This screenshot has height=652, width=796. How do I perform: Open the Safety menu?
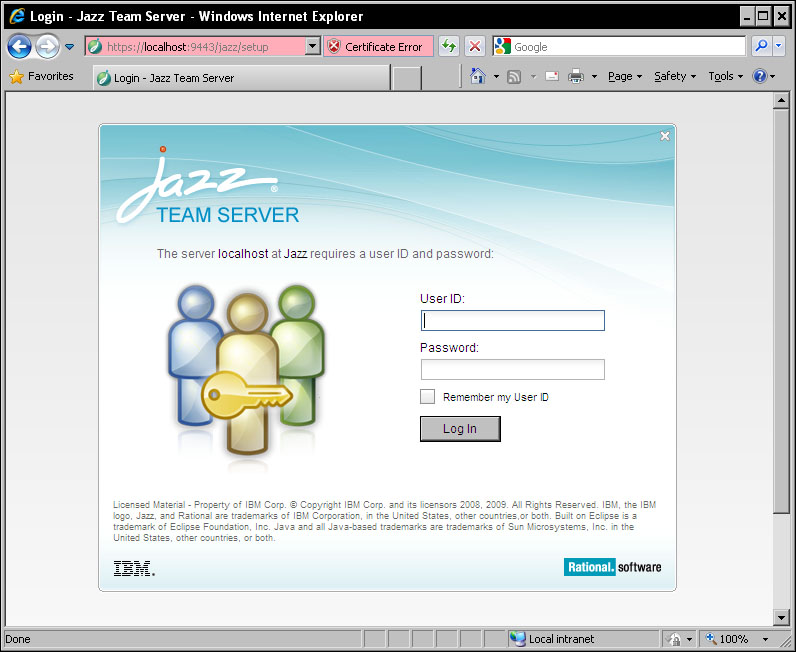(675, 77)
